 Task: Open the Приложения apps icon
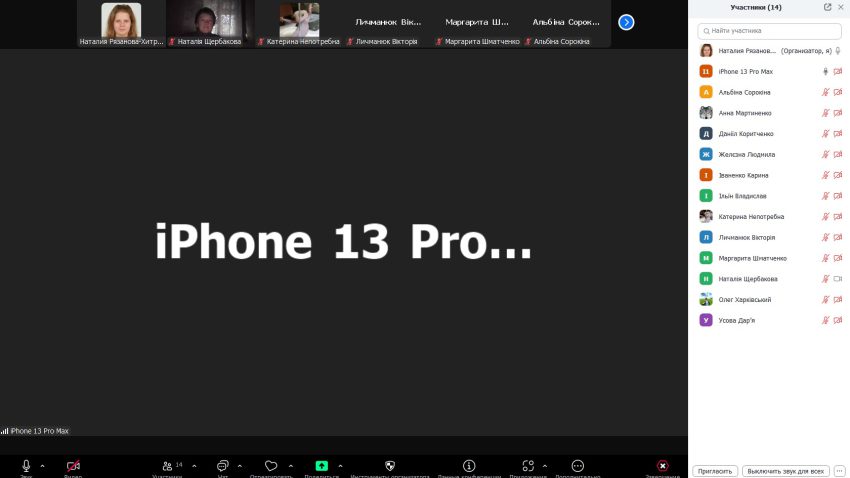click(x=528, y=466)
